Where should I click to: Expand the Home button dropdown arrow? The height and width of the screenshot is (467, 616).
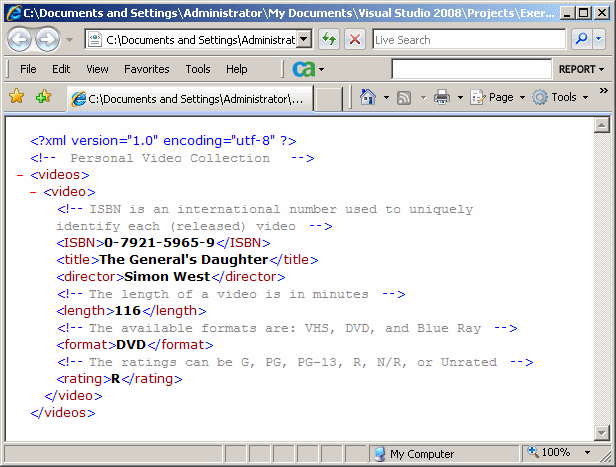386,97
